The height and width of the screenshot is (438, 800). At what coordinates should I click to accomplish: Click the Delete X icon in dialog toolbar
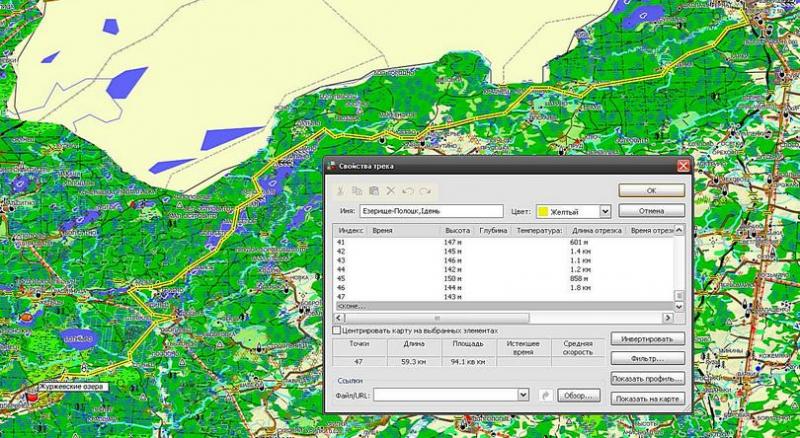pyautogui.click(x=391, y=191)
